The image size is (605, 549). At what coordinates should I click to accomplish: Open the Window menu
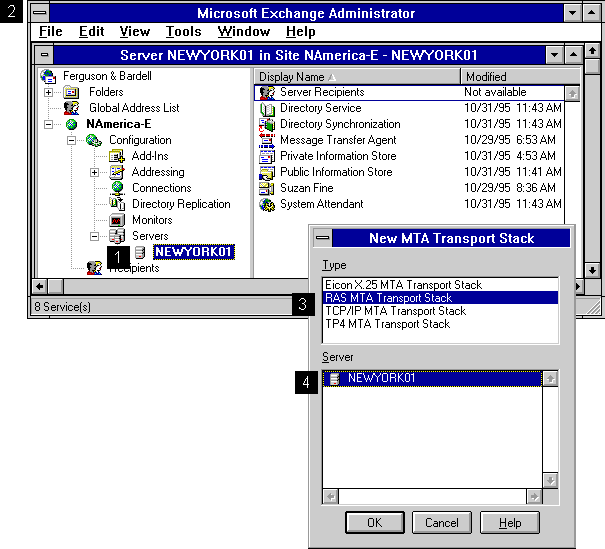pyautogui.click(x=244, y=32)
